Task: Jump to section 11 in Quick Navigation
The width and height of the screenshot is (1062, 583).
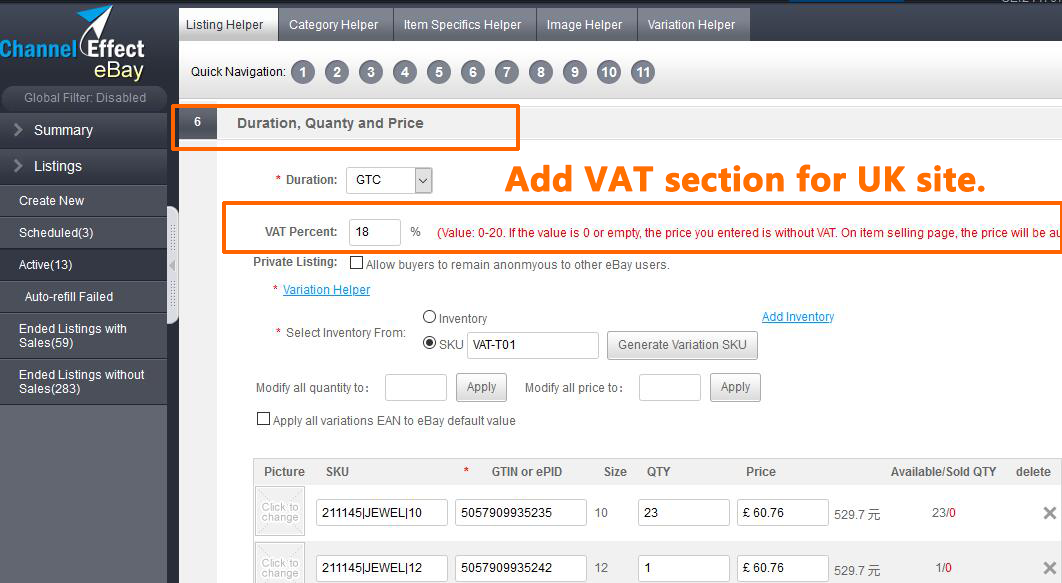Action: (x=643, y=72)
